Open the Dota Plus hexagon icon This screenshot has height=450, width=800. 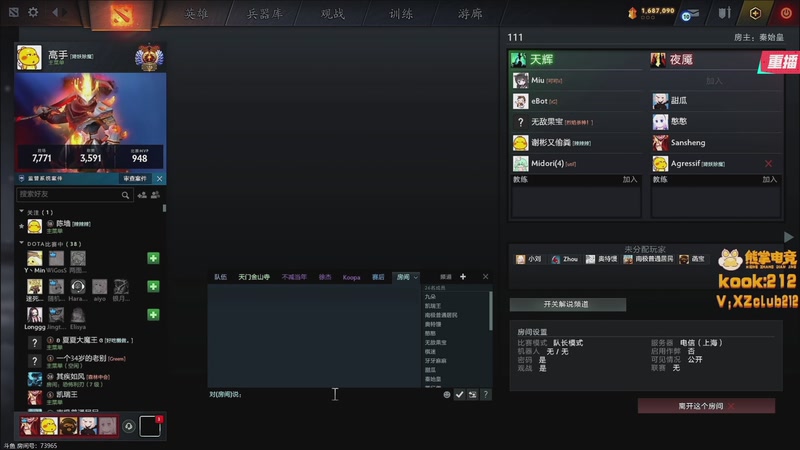(x=755, y=13)
